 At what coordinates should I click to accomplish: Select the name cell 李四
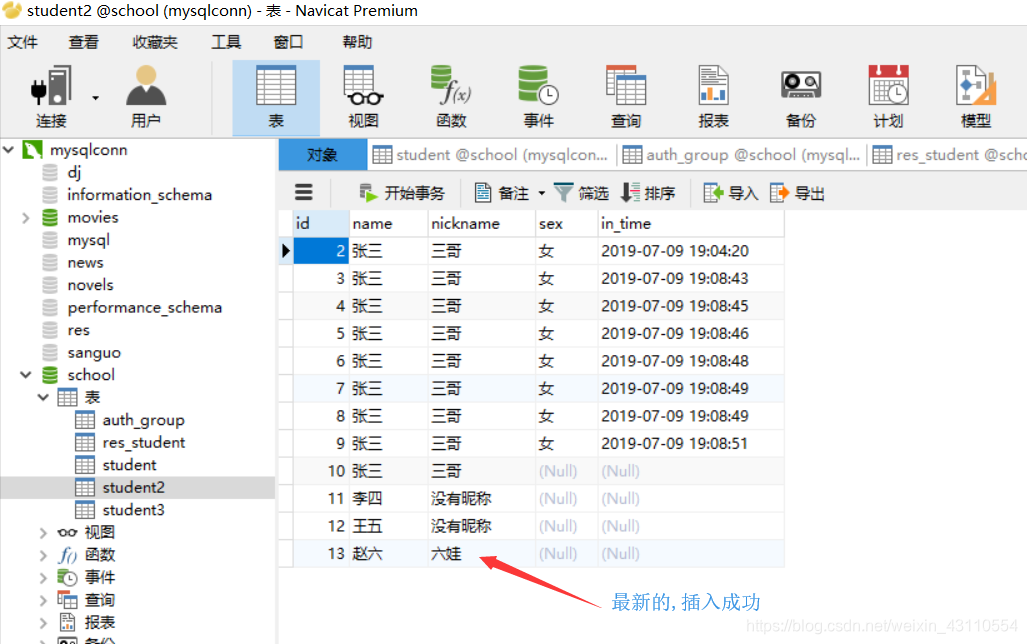[x=388, y=499]
